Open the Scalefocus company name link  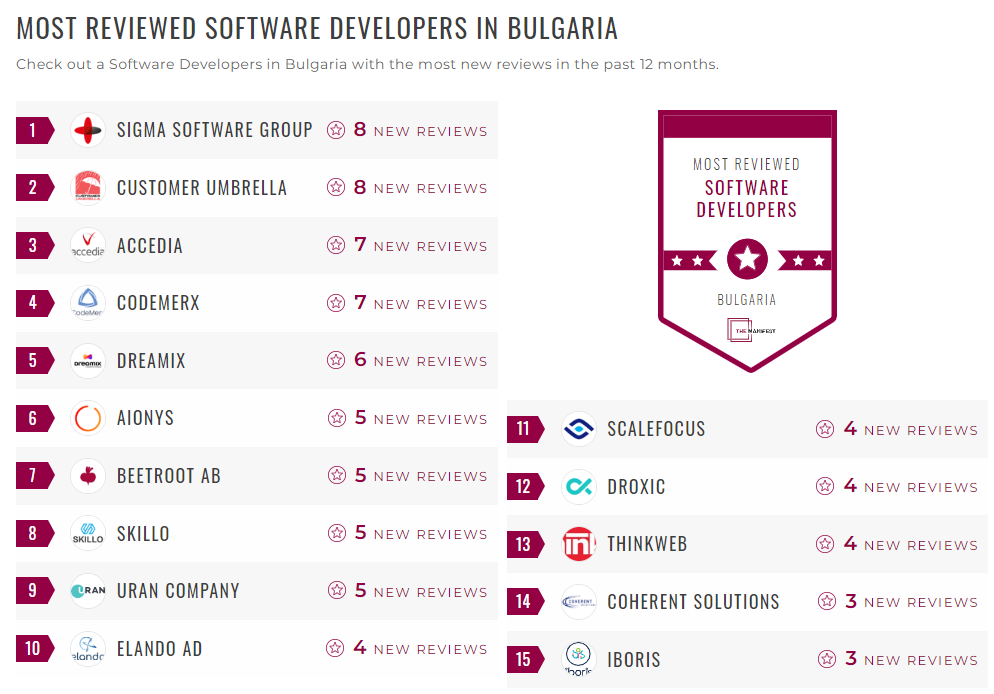click(x=656, y=429)
